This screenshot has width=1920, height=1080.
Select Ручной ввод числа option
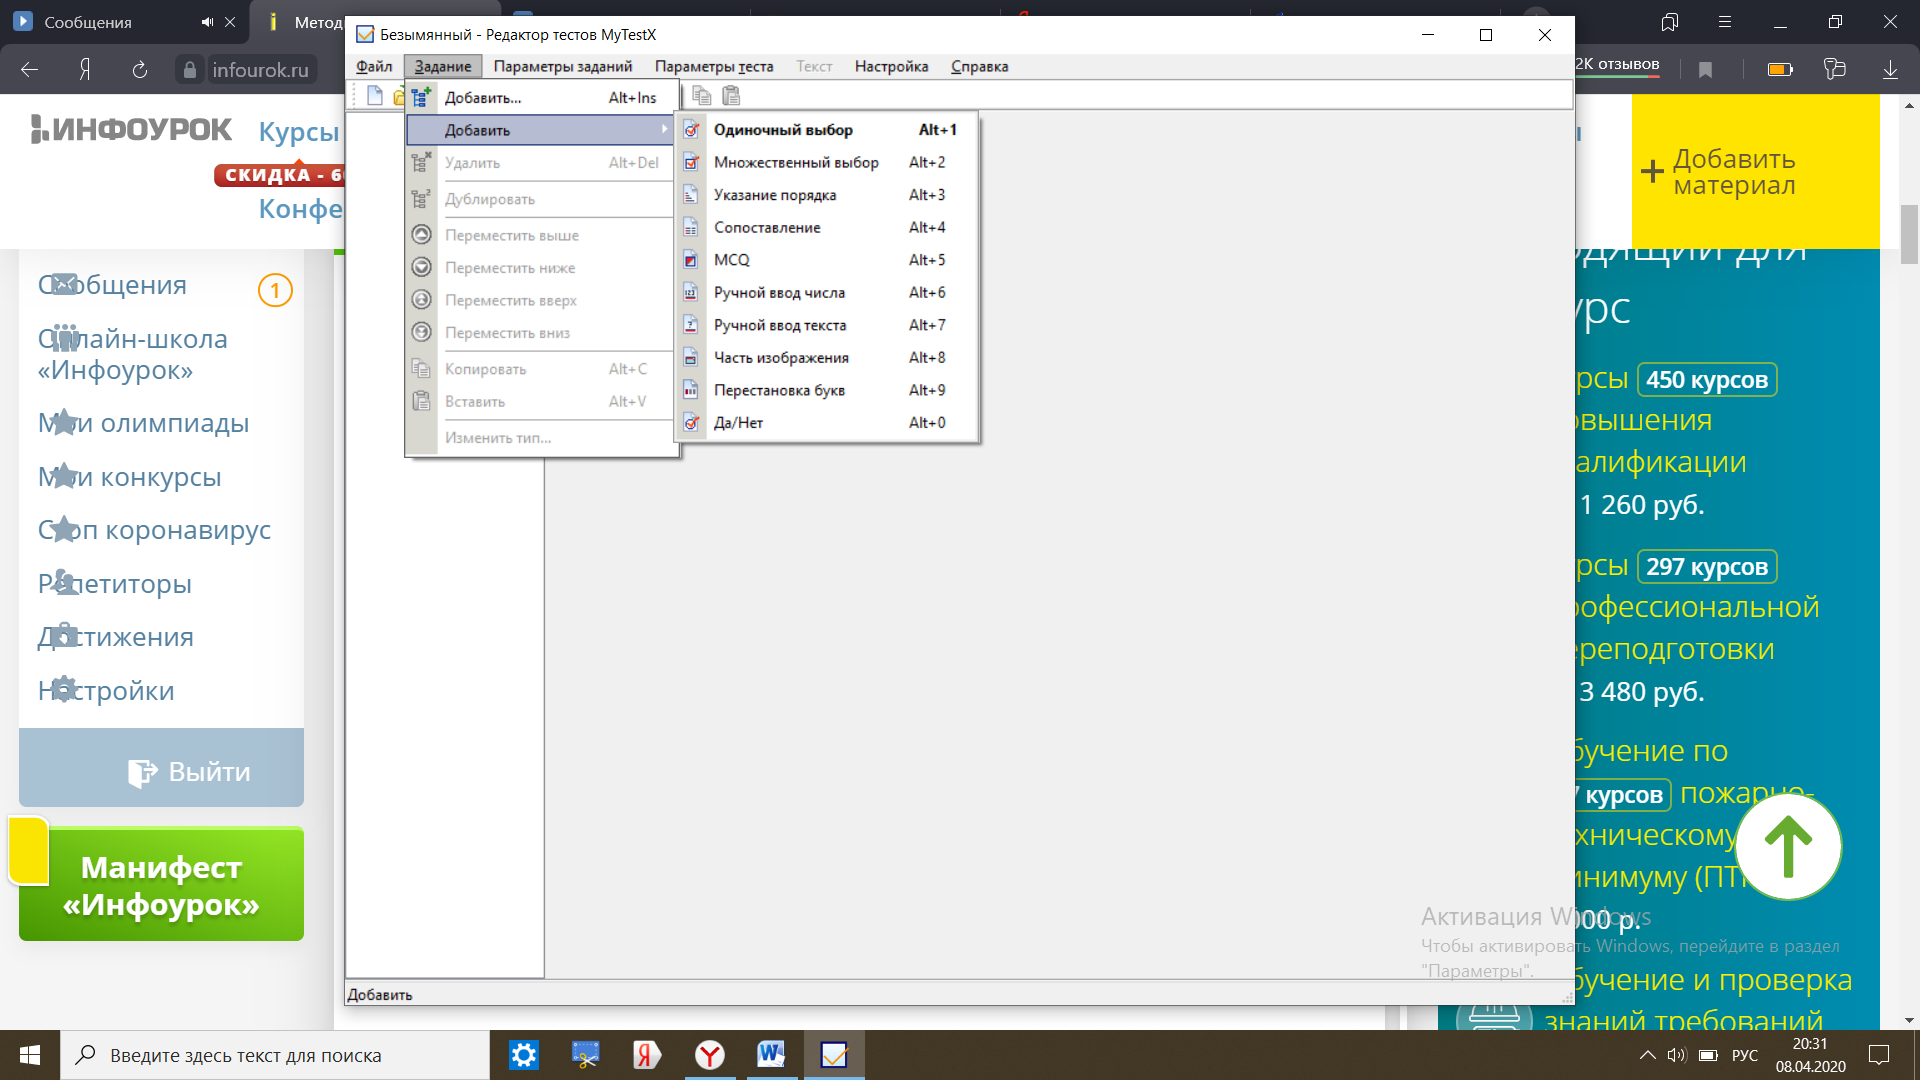click(826, 292)
